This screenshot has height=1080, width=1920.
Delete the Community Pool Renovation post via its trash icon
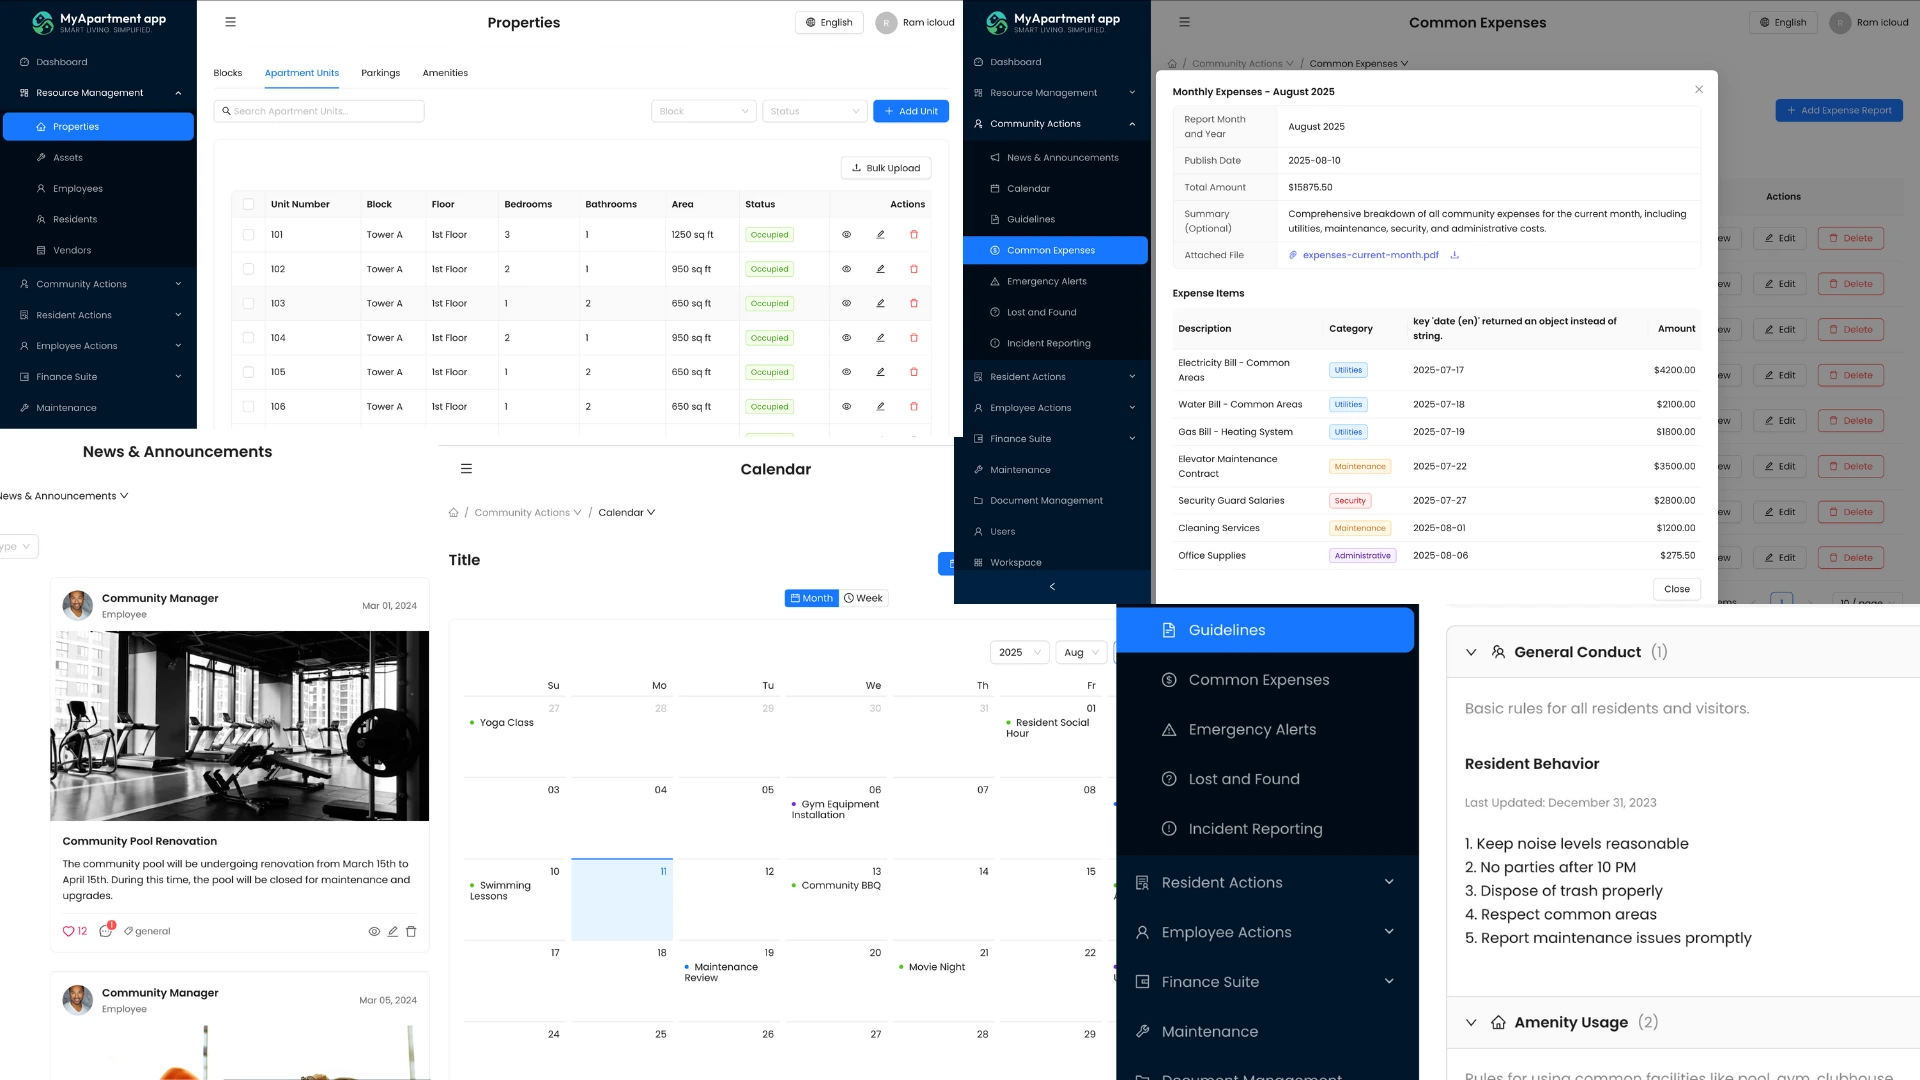click(411, 931)
